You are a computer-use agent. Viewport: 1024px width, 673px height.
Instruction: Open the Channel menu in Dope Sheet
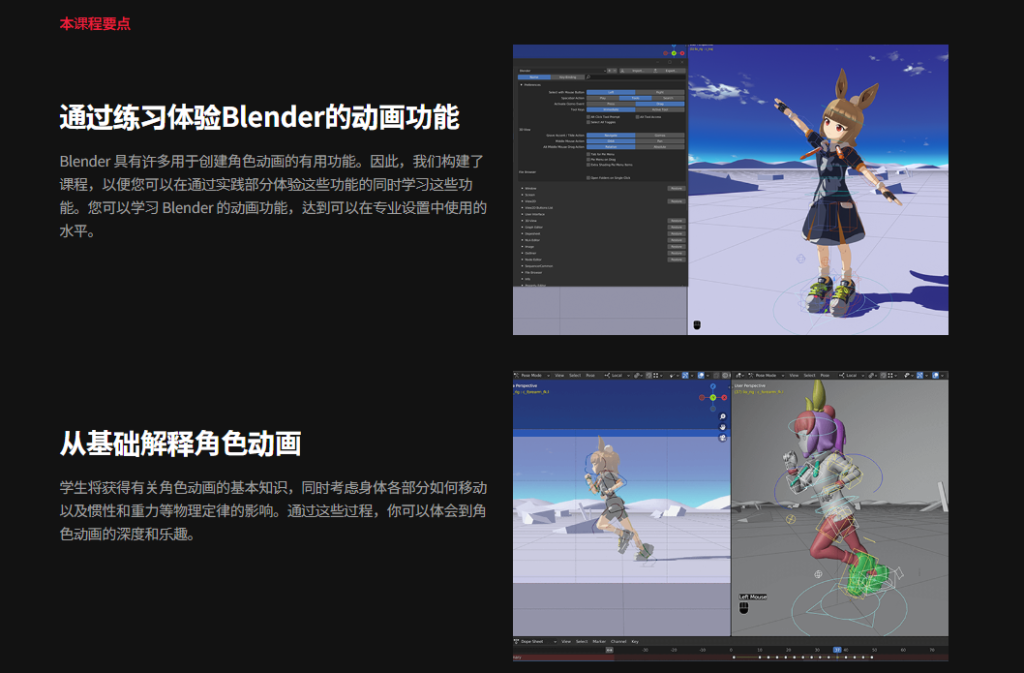pos(618,642)
